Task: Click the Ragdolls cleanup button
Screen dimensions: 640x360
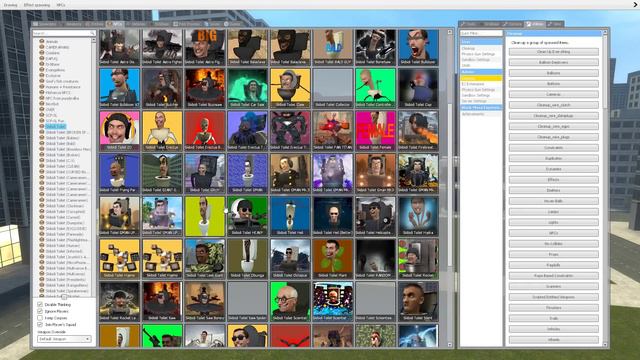Action: click(x=553, y=265)
